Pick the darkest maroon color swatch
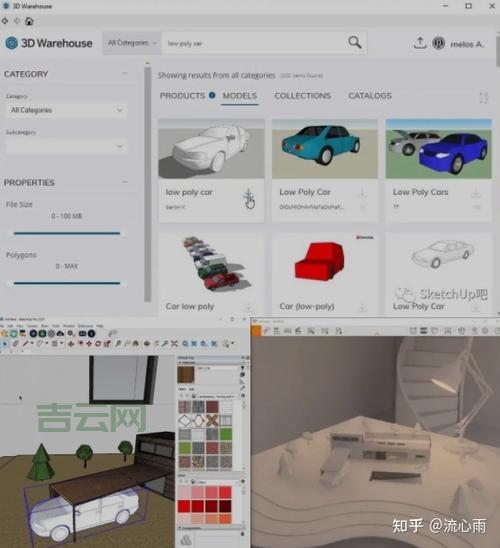 point(225,506)
